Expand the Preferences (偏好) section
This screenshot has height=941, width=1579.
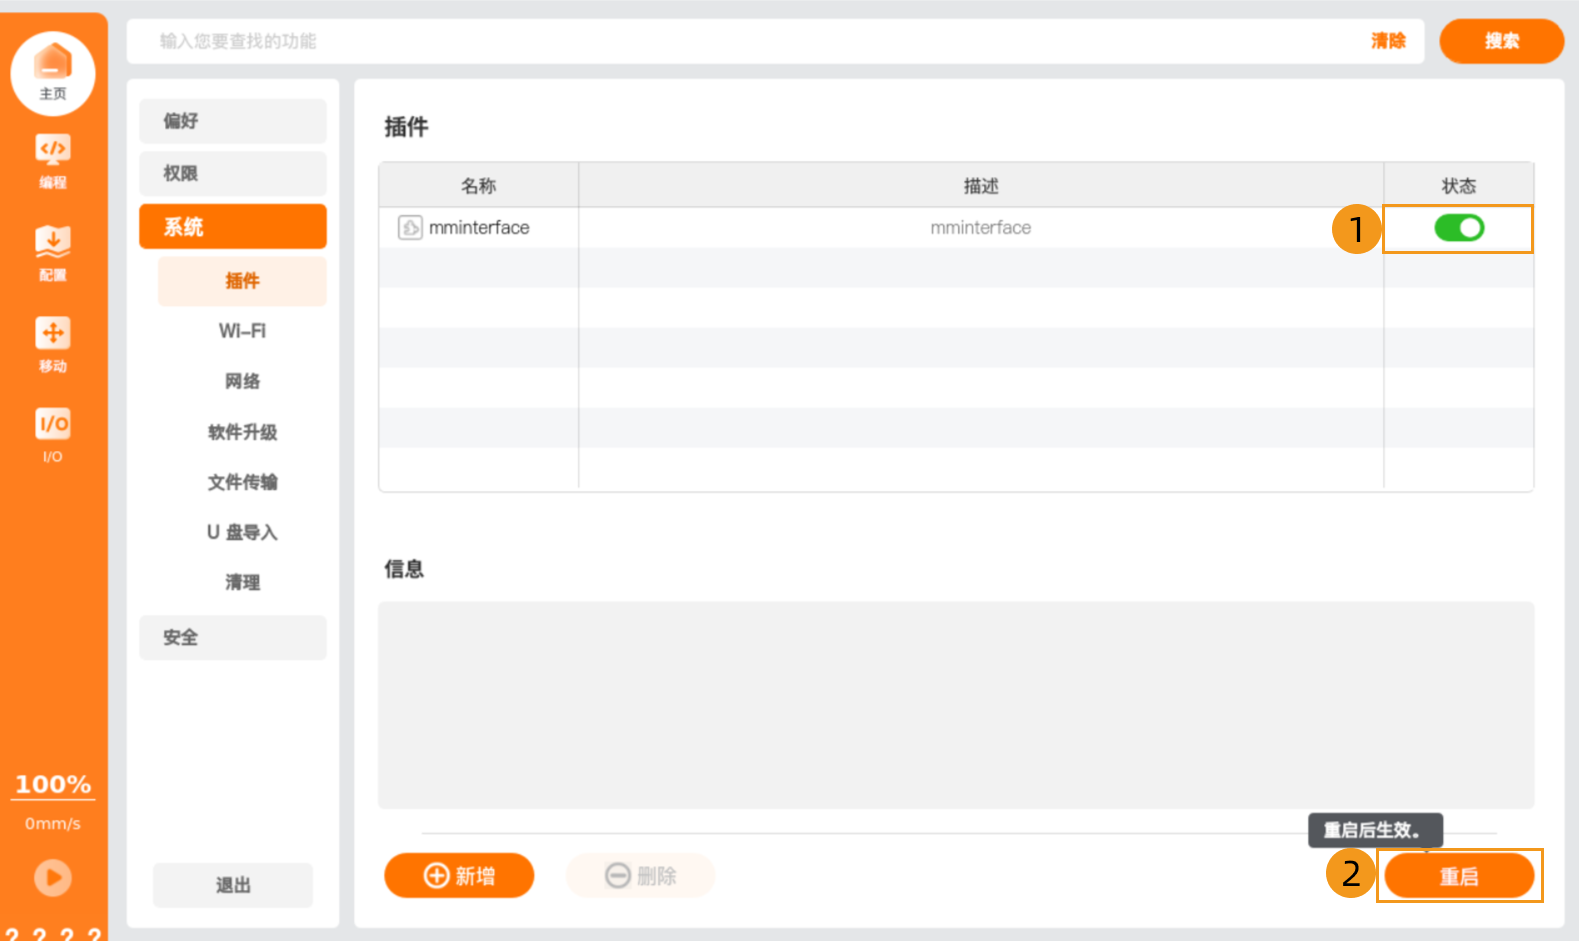pos(232,121)
